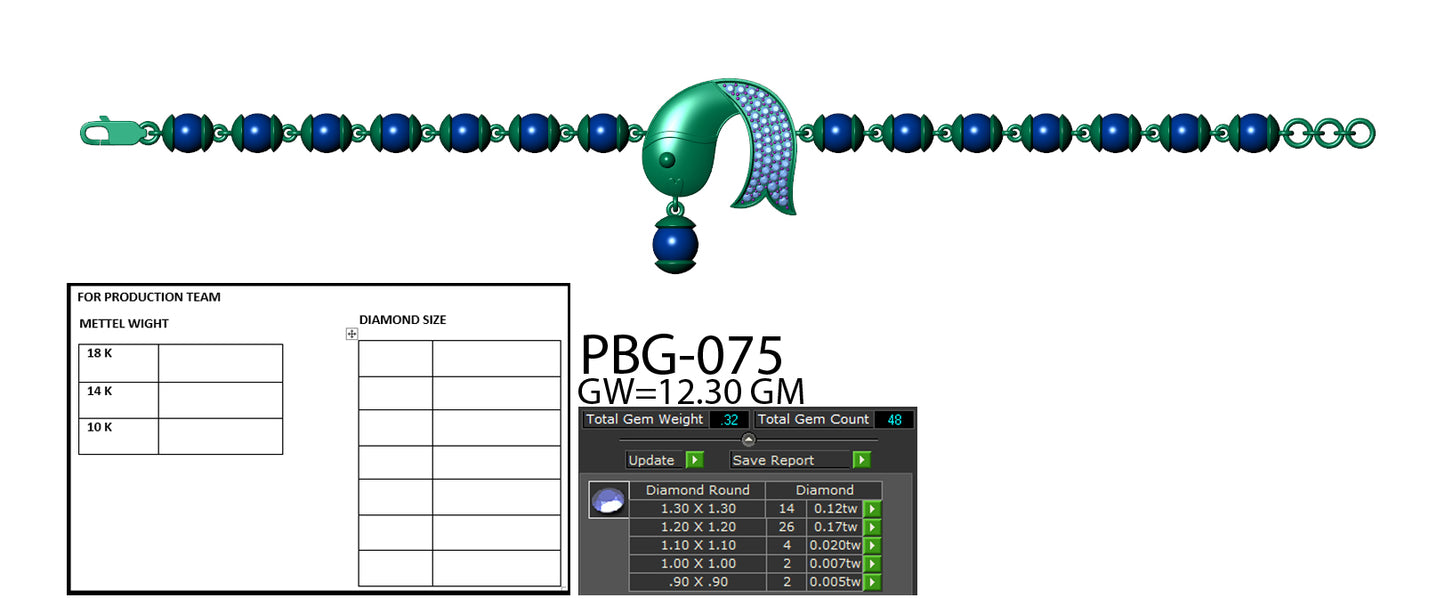The width and height of the screenshot is (1445, 606).
Task: Expand the Diamond Round category header
Action: [697, 490]
